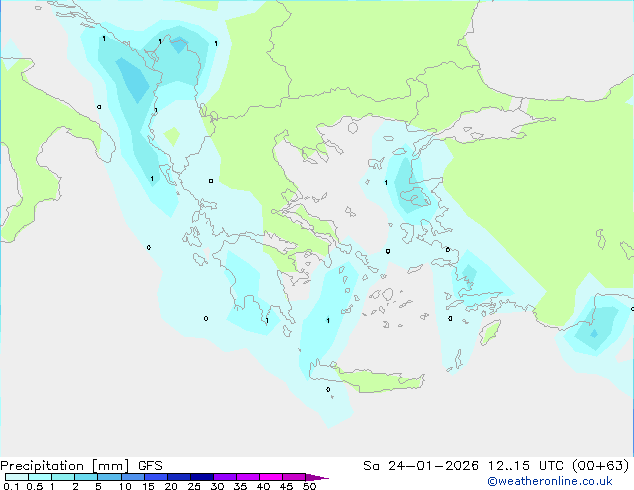Viewport: 634px width, 490px height.
Task: Click the '12..15 UTC' time text
Action: point(526,466)
